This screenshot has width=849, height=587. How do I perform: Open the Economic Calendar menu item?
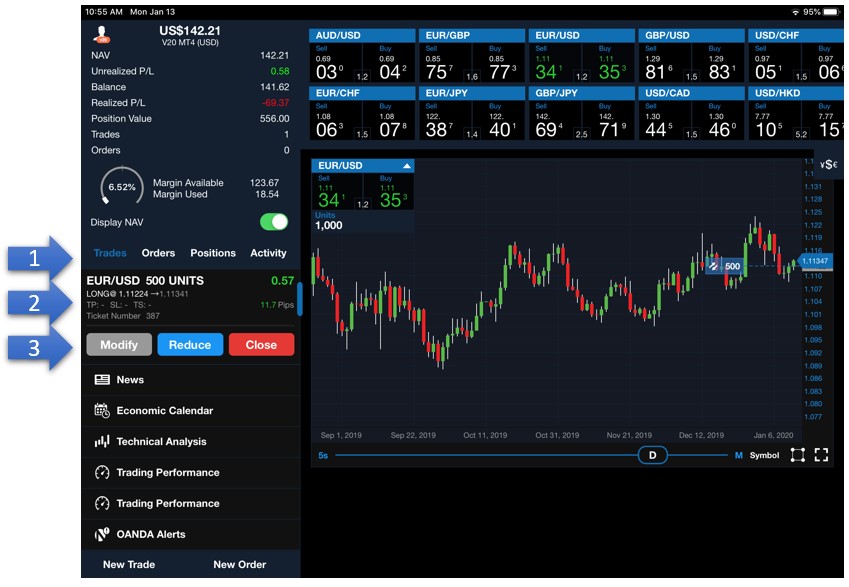191,410
